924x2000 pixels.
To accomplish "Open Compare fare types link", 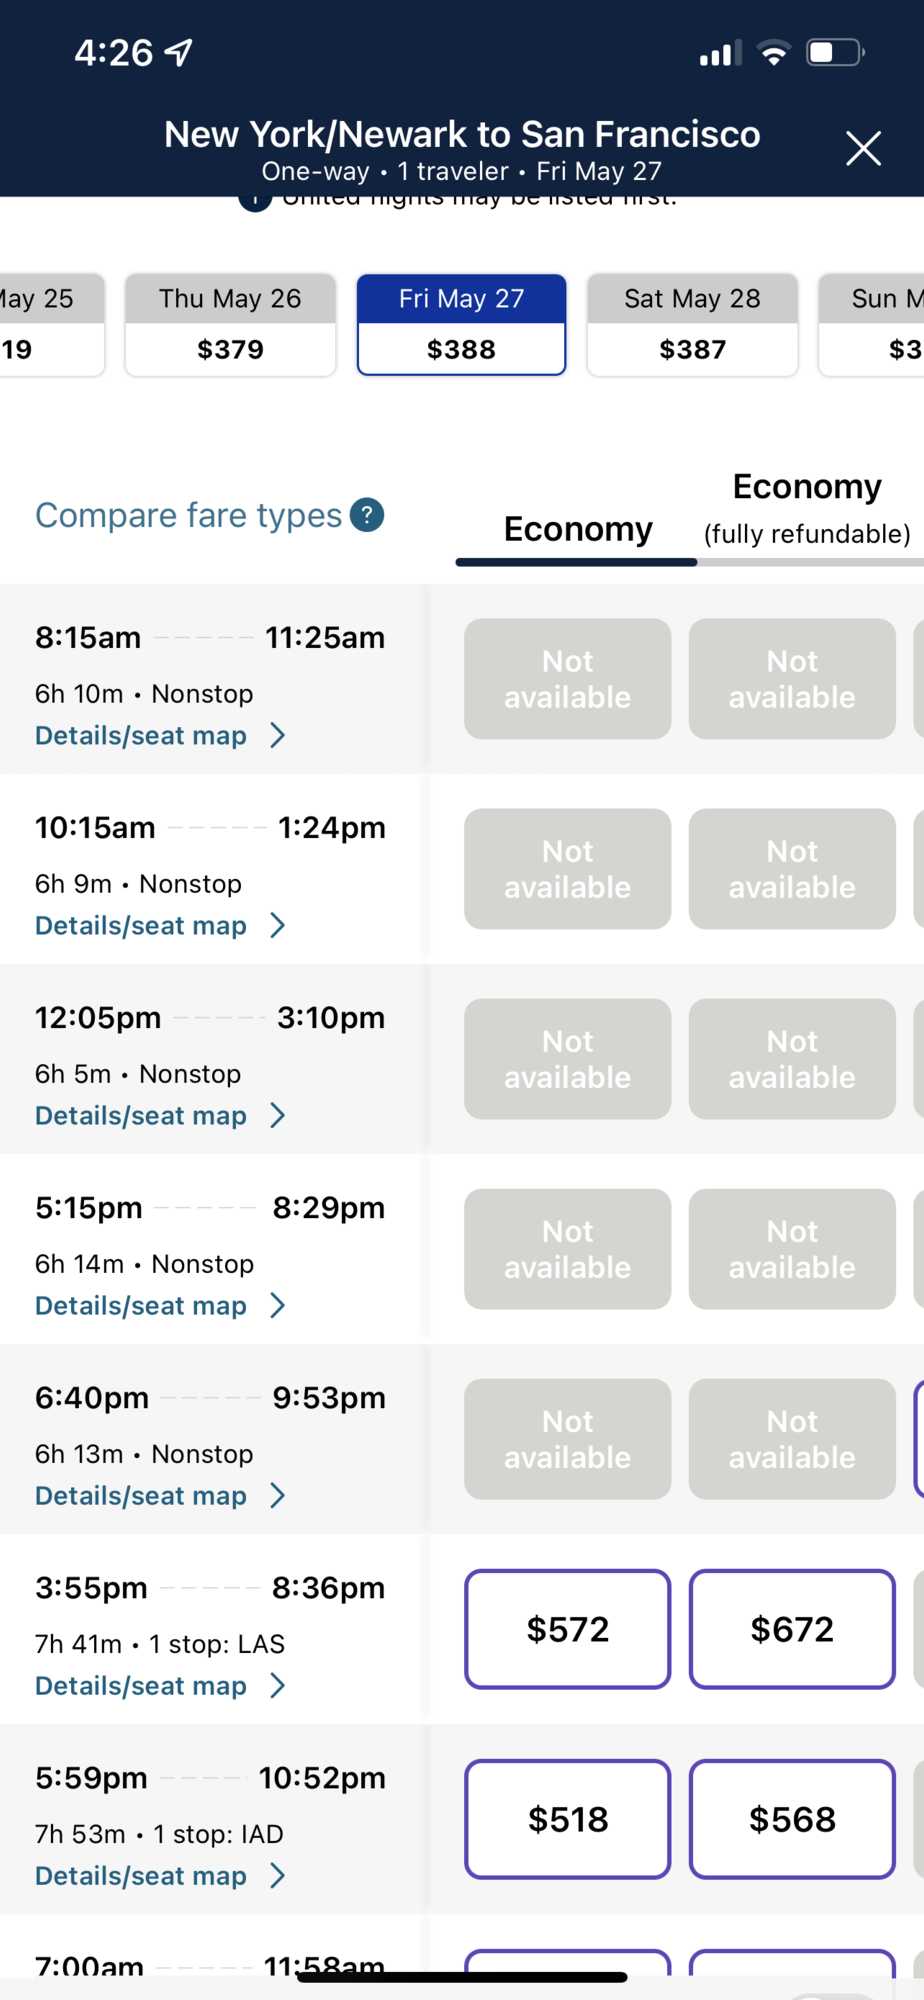I will [188, 515].
